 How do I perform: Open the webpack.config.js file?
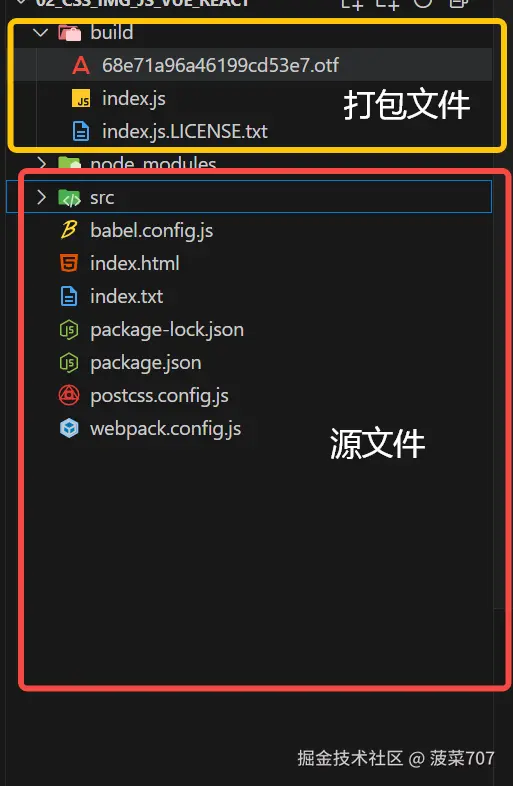[x=165, y=429]
